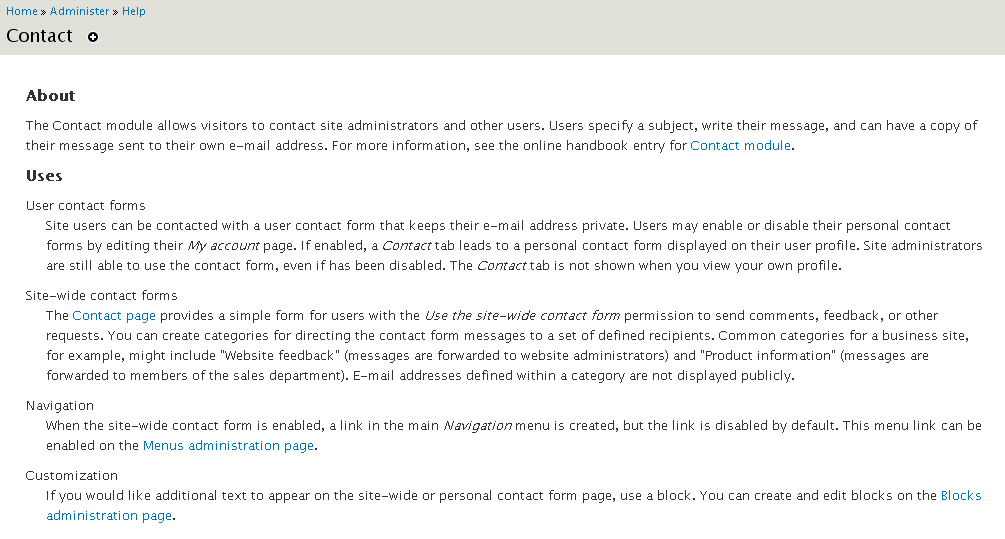This screenshot has width=1005, height=539.
Task: Open the Administer breadcrumb link
Action: [x=79, y=11]
